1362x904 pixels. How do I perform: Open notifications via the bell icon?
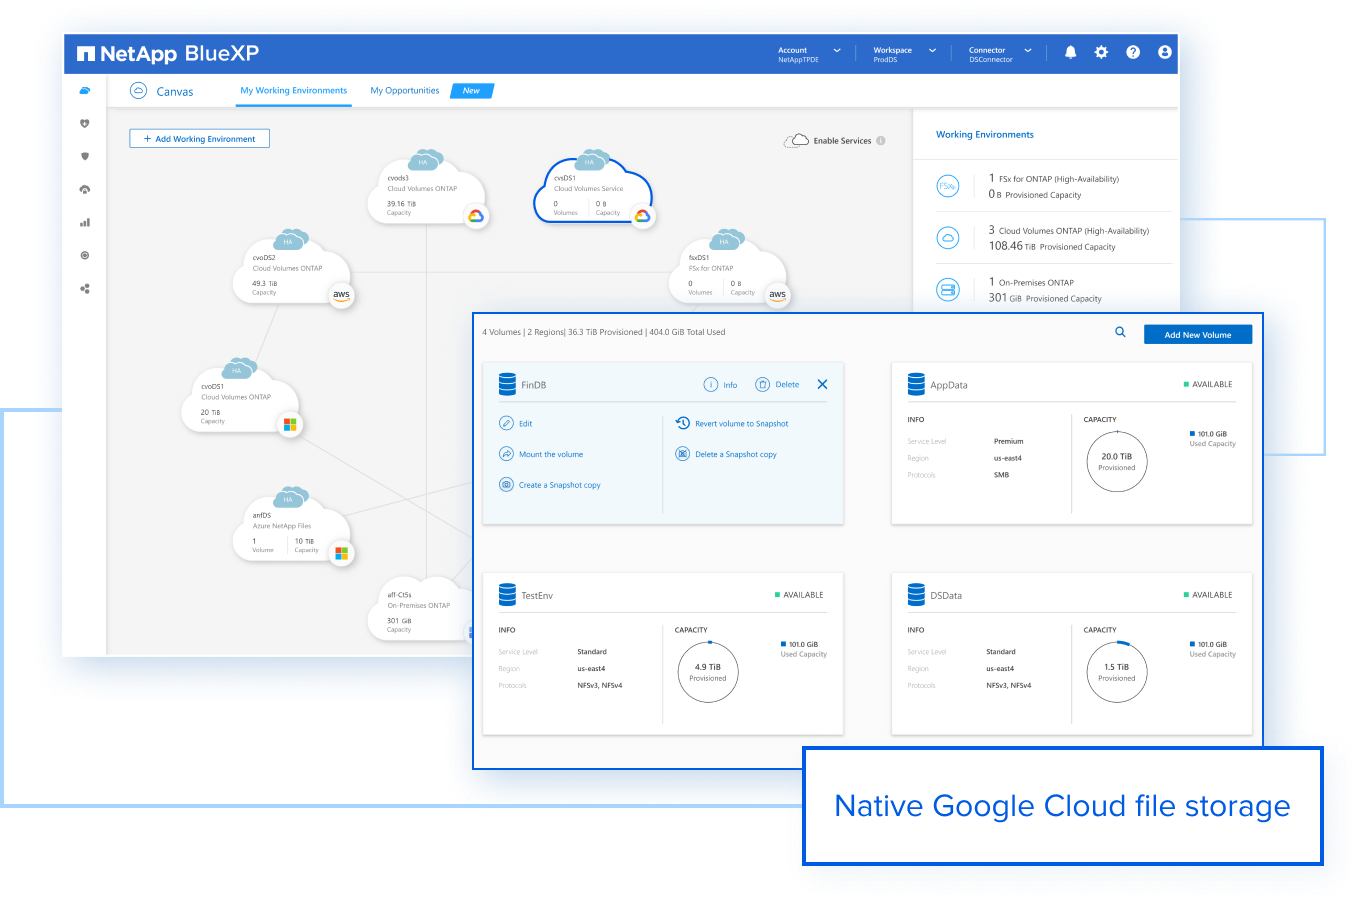coord(1070,52)
